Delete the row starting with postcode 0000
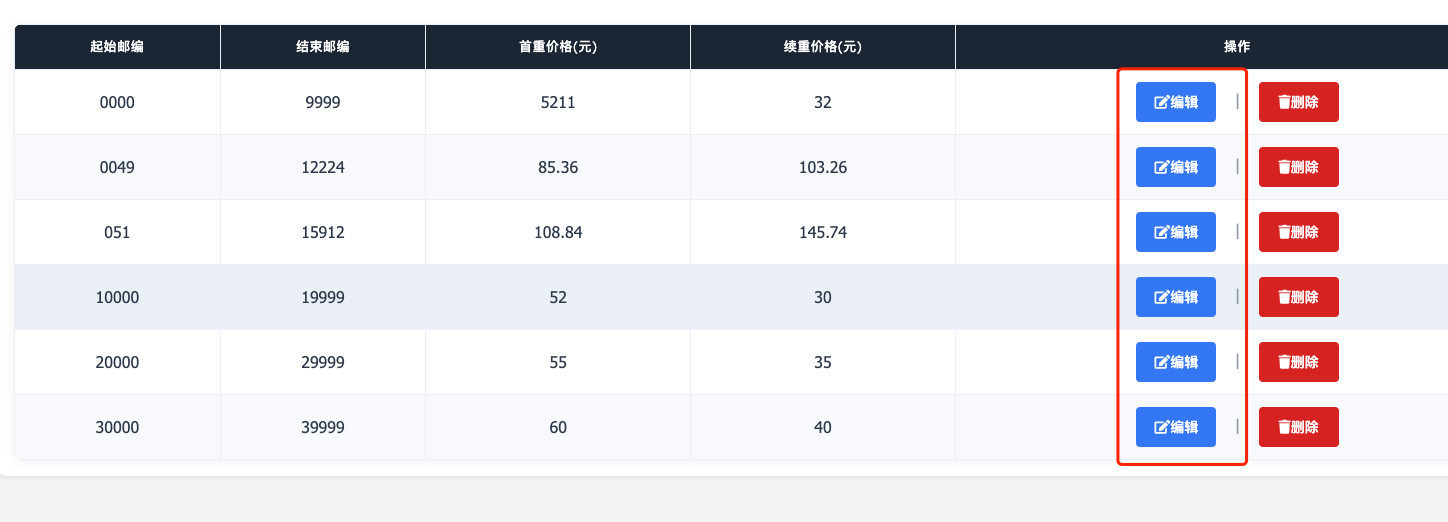 pos(1298,102)
